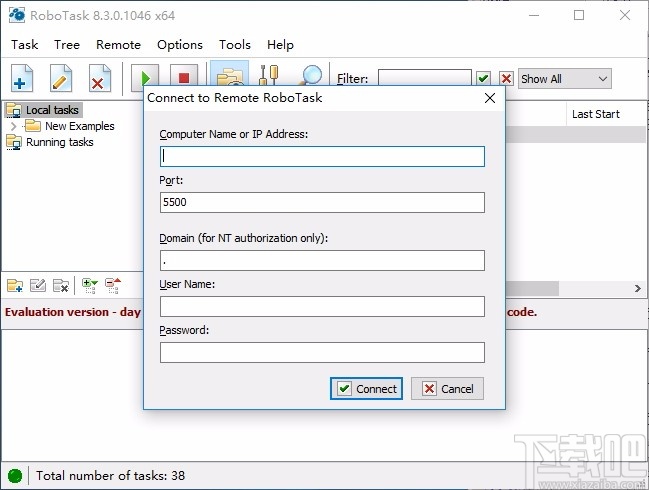Click the Last Start column header

click(596, 114)
